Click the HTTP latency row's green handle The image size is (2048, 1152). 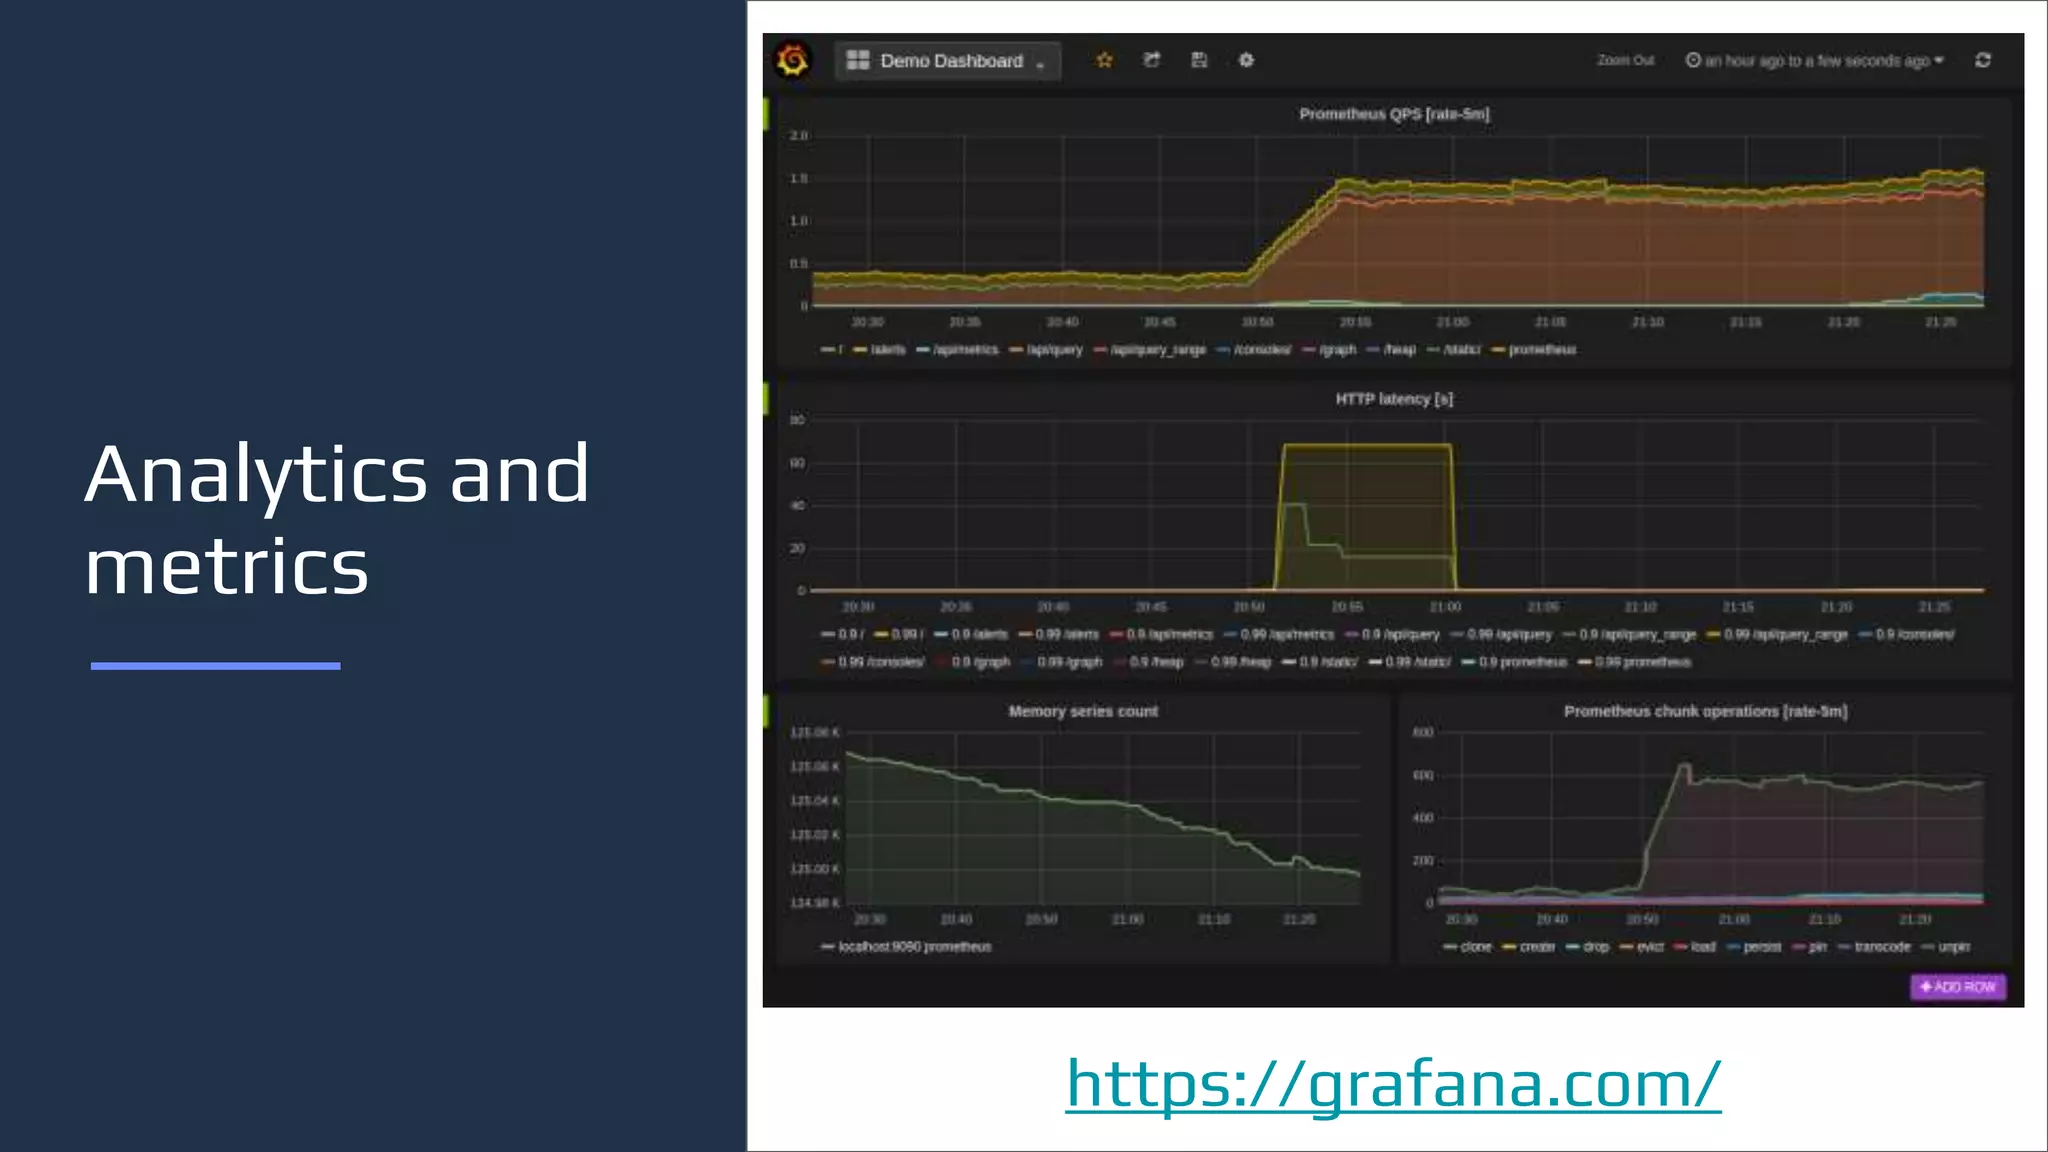click(766, 399)
